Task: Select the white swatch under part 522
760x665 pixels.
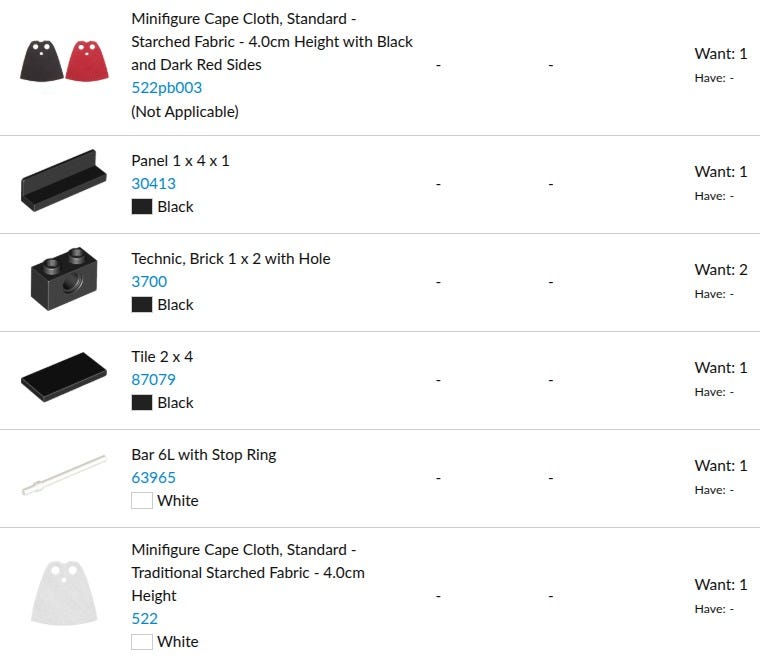Action: click(142, 642)
